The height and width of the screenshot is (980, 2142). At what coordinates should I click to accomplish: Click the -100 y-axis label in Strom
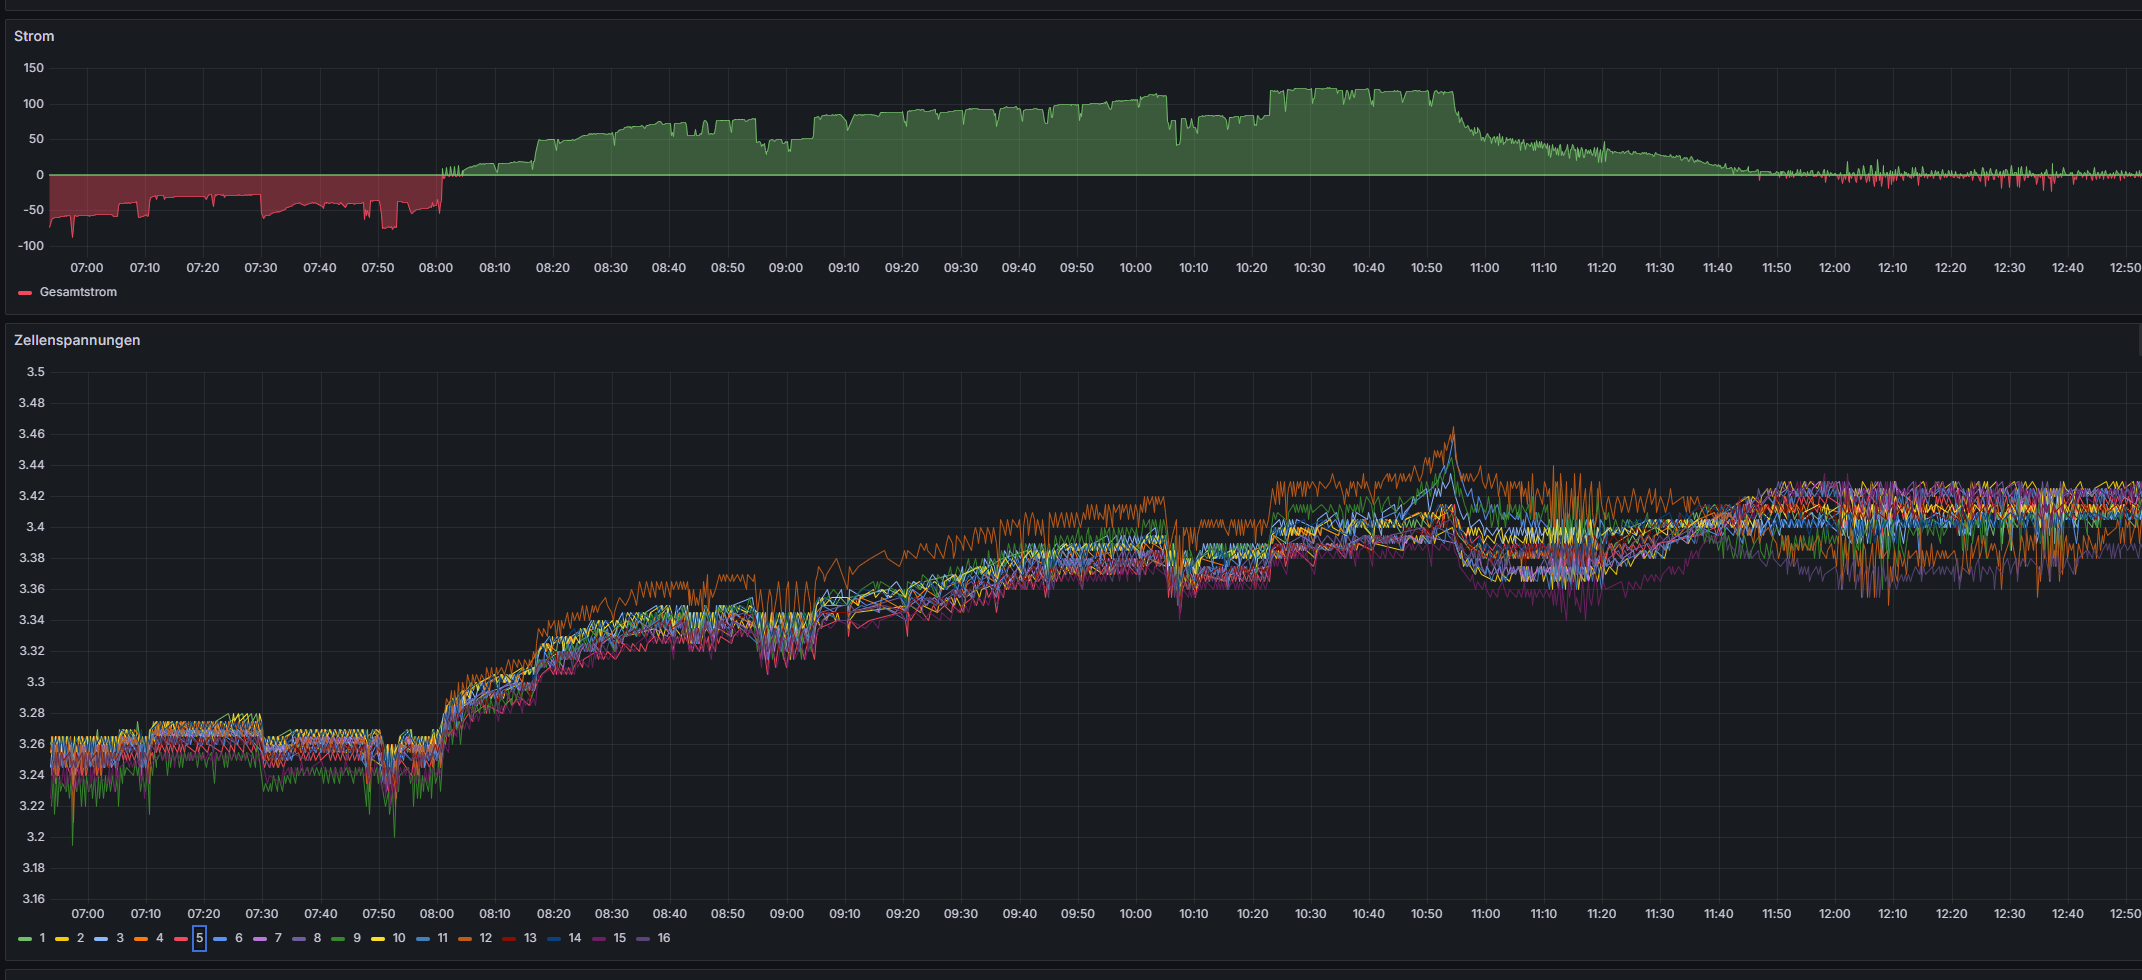[x=32, y=246]
